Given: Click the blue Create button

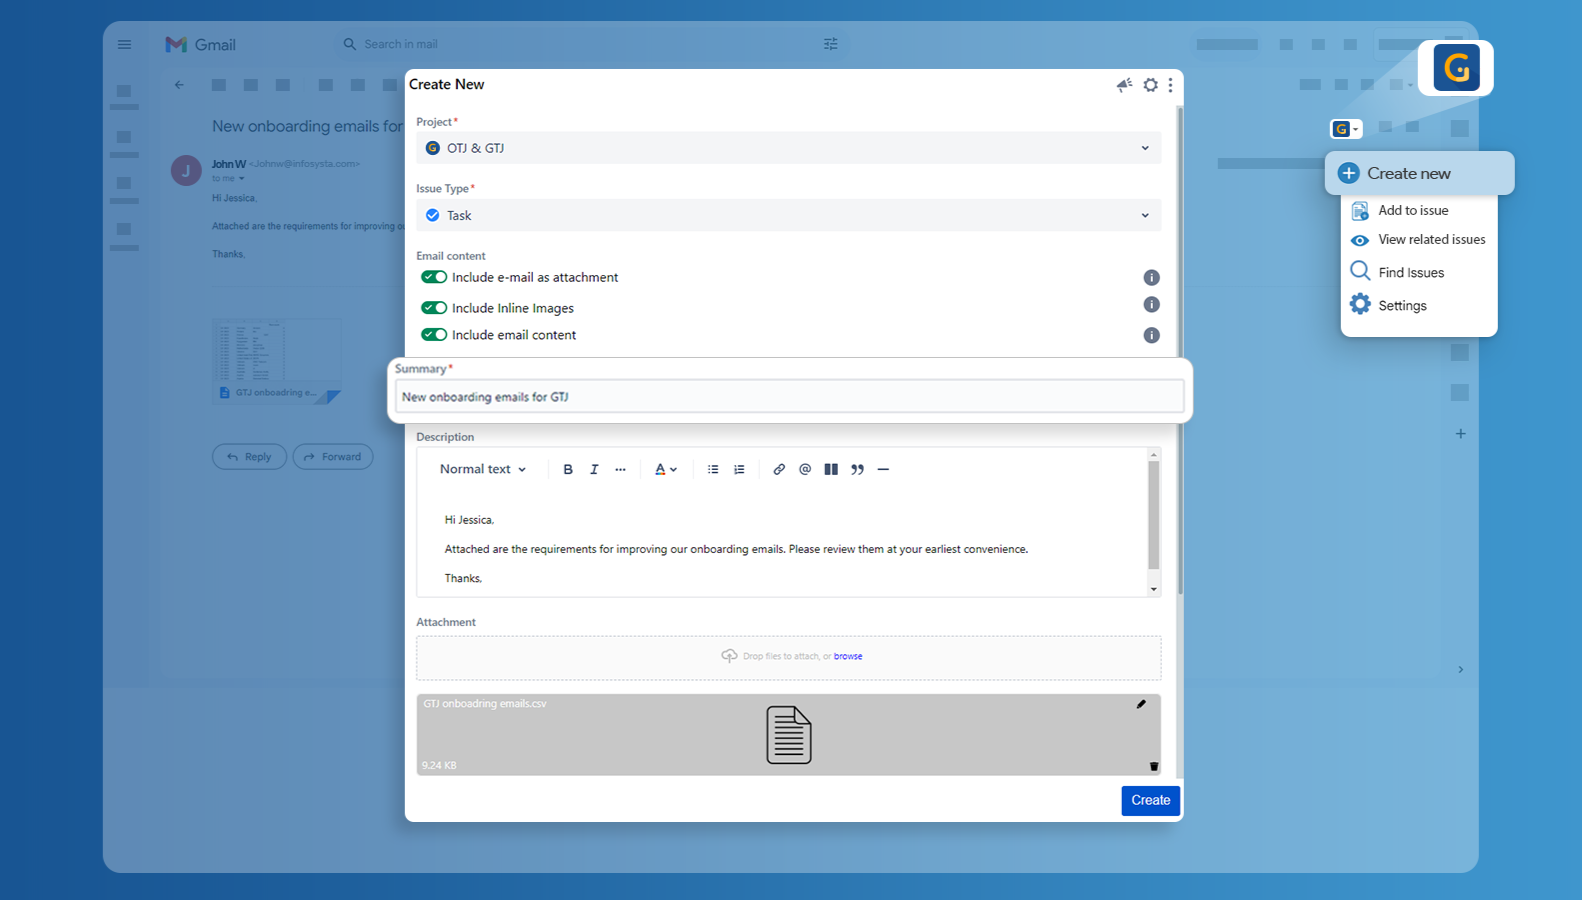Looking at the screenshot, I should tap(1151, 800).
